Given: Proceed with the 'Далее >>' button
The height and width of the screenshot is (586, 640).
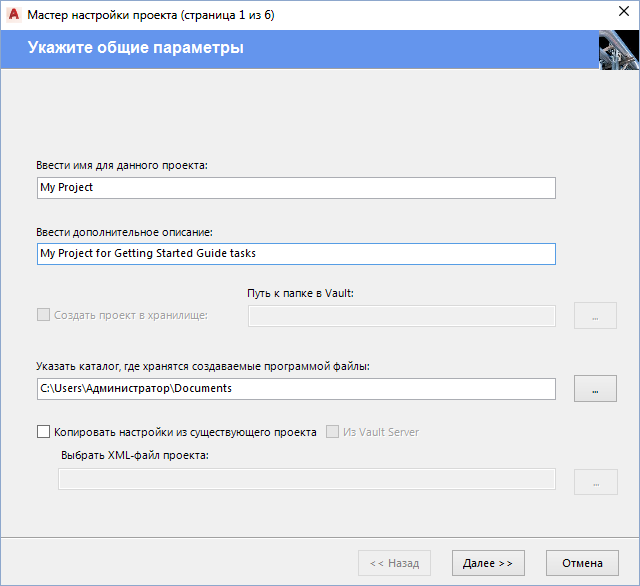Looking at the screenshot, I should [488, 563].
